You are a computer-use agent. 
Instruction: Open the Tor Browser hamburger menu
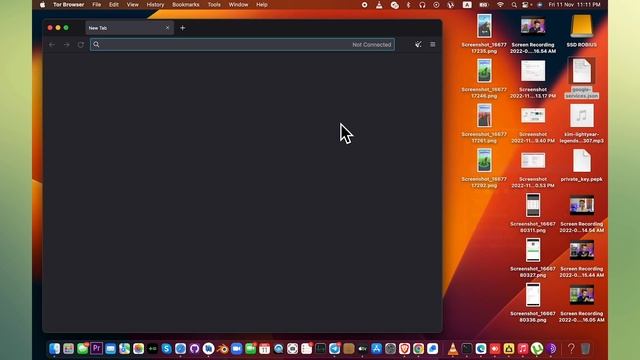[433, 44]
